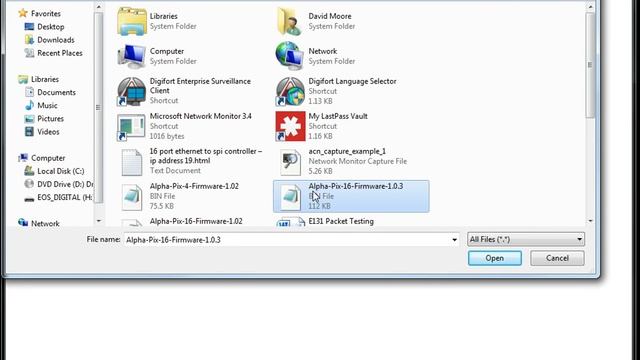Click the Computer icon in navigation pane
Screen dimensions: 640x360
23,158
